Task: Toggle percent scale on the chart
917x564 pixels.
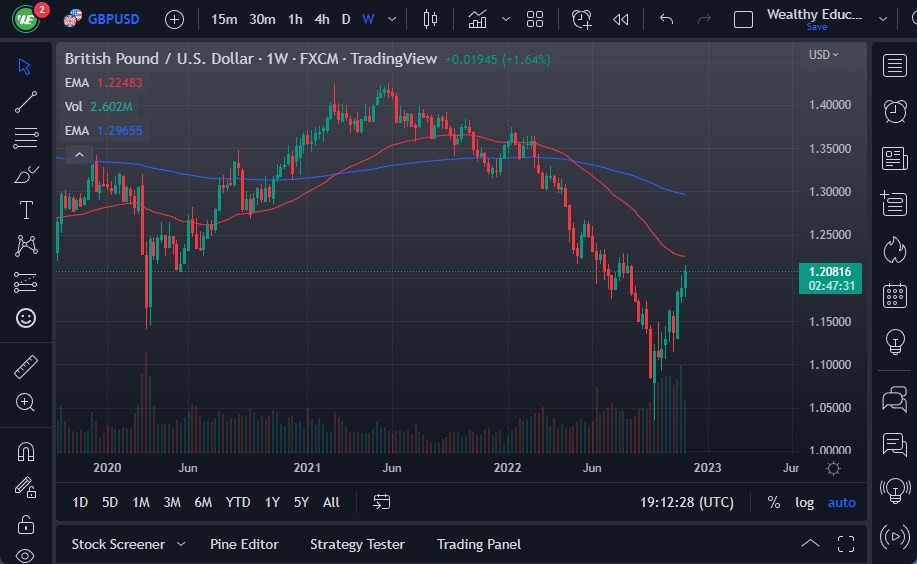Action: (x=773, y=502)
